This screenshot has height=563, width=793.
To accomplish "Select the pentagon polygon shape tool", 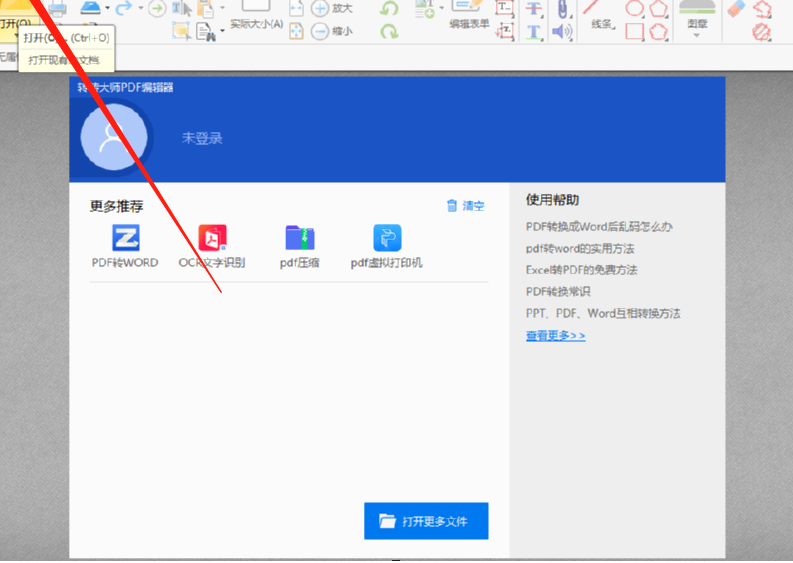I will 659,8.
